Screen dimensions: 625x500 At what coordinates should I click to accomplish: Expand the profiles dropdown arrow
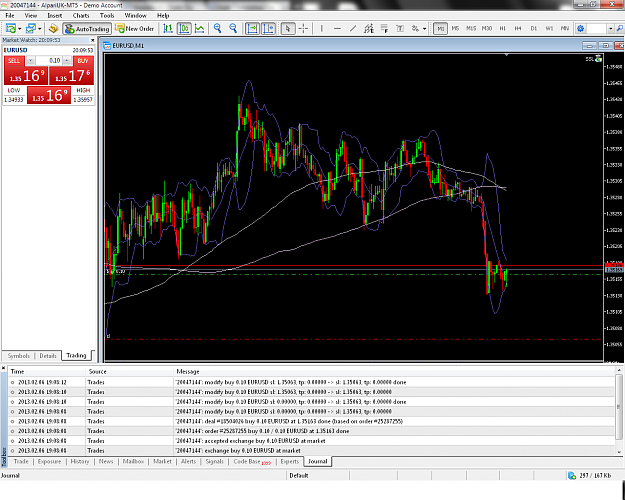pos(39,29)
